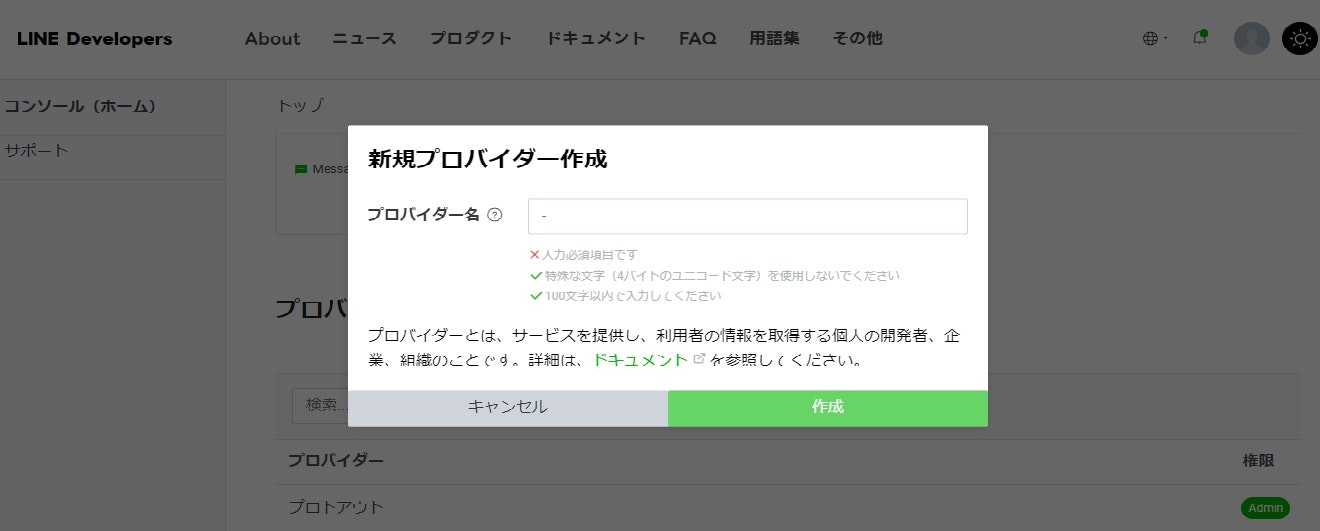This screenshot has width=1320, height=531.
Task: Click the 100文字以内 validation message
Action: [x=633, y=296]
